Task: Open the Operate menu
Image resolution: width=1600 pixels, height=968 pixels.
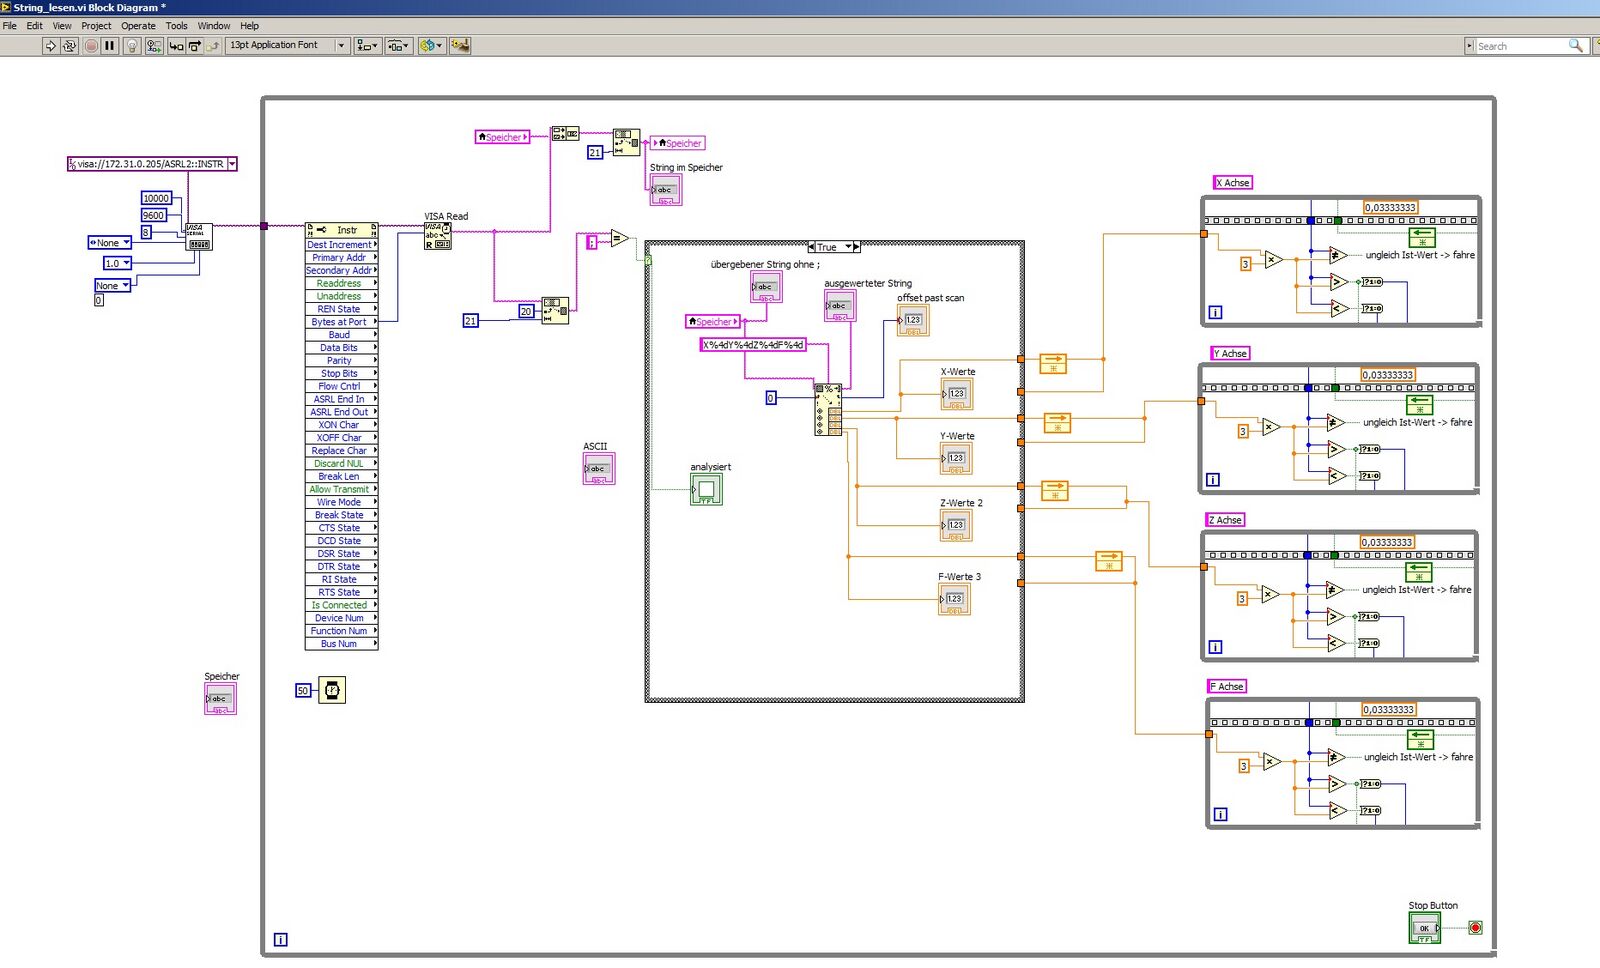Action: click(138, 26)
